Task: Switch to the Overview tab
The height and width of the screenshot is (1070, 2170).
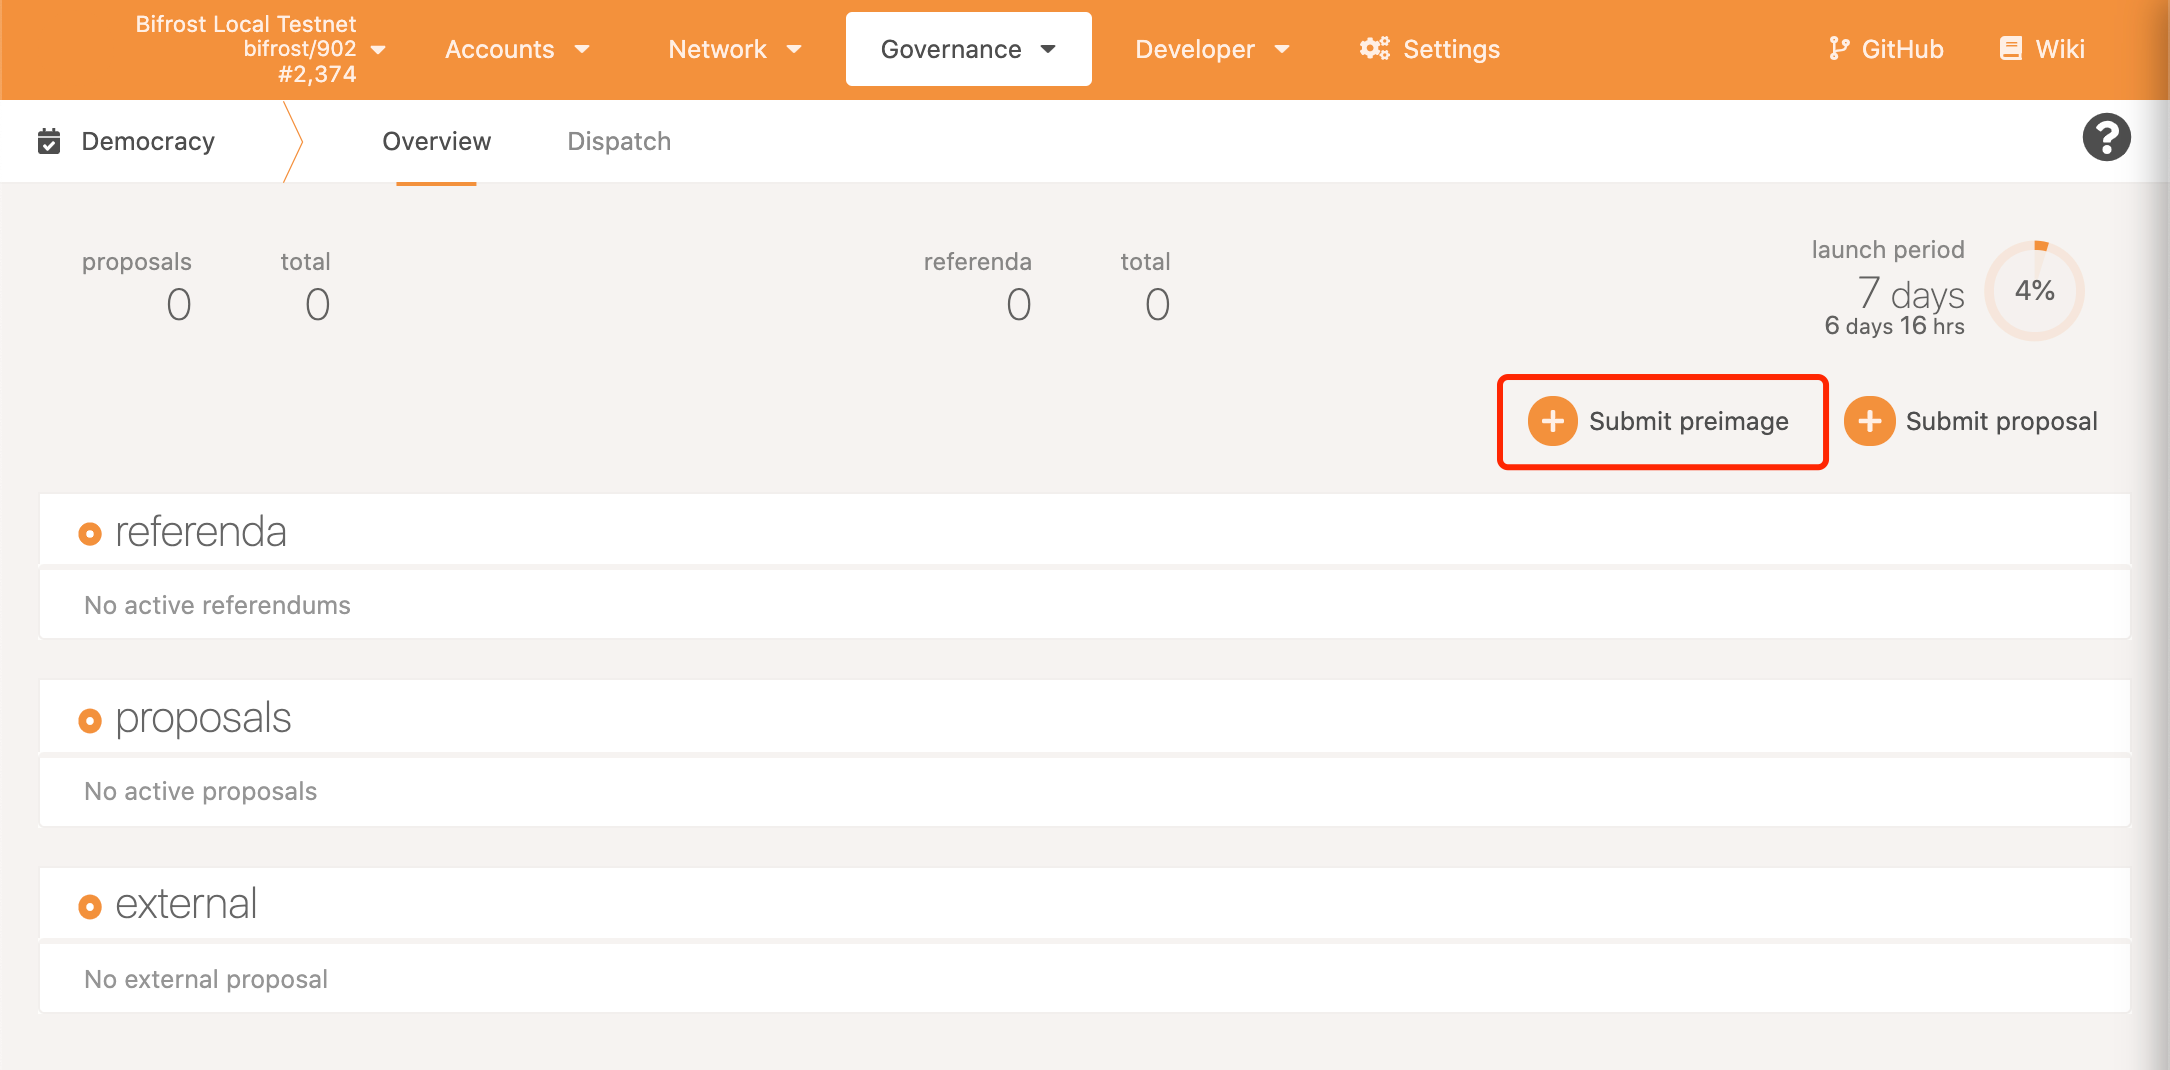Action: tap(436, 141)
